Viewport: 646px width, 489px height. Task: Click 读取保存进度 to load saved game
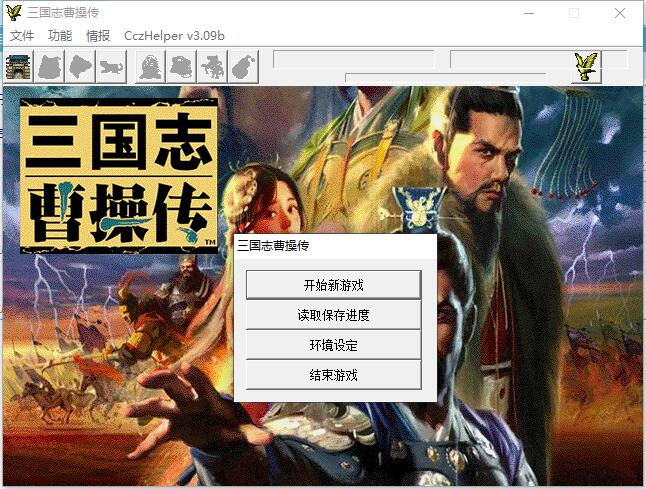point(333,315)
